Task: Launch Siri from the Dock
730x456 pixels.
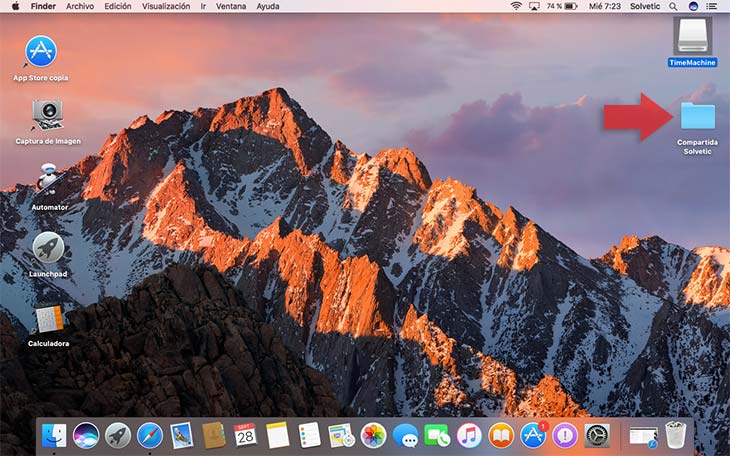Action: point(86,436)
